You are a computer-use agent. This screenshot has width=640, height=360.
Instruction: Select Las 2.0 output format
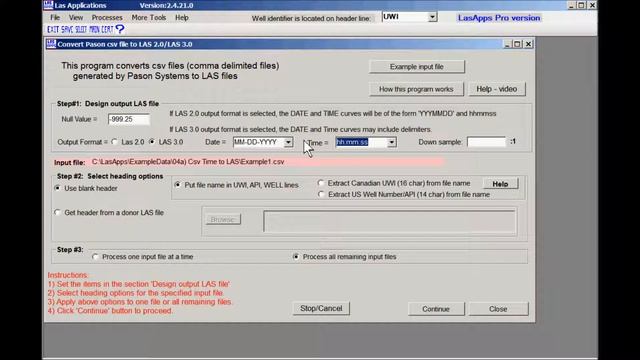[x=115, y=142]
